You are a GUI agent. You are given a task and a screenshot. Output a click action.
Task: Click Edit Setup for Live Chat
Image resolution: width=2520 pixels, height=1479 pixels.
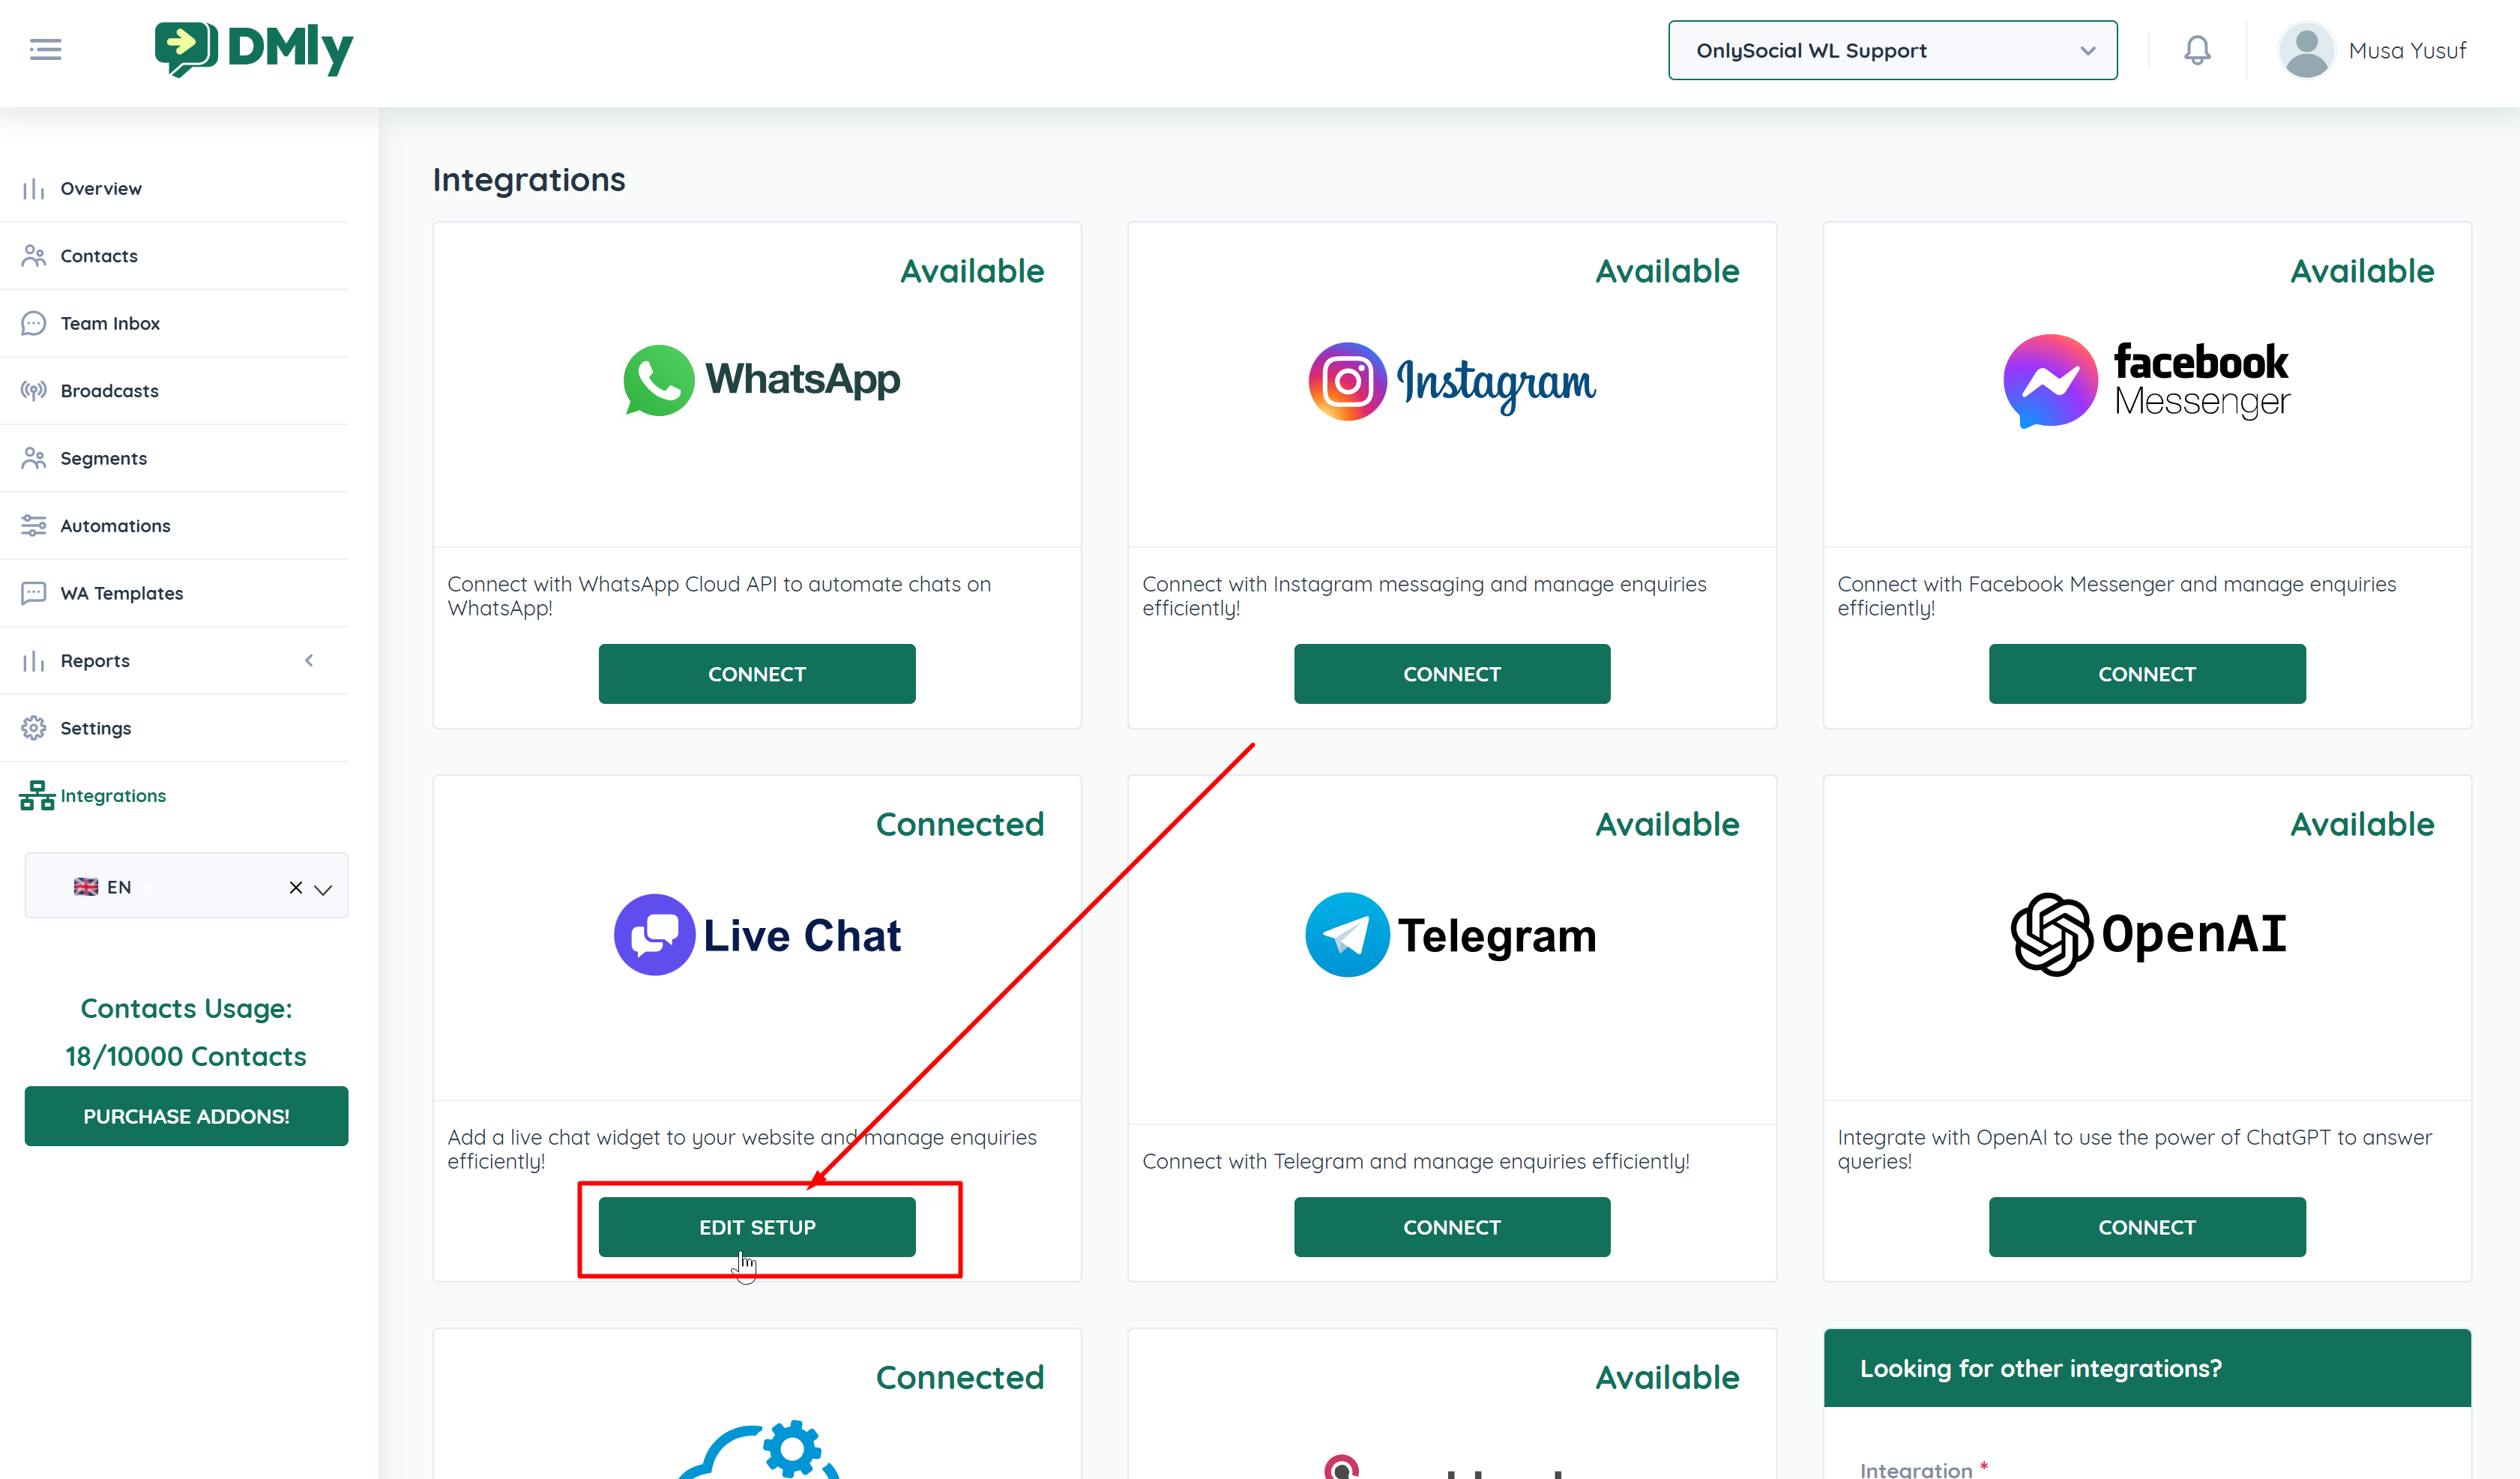pyautogui.click(x=756, y=1227)
